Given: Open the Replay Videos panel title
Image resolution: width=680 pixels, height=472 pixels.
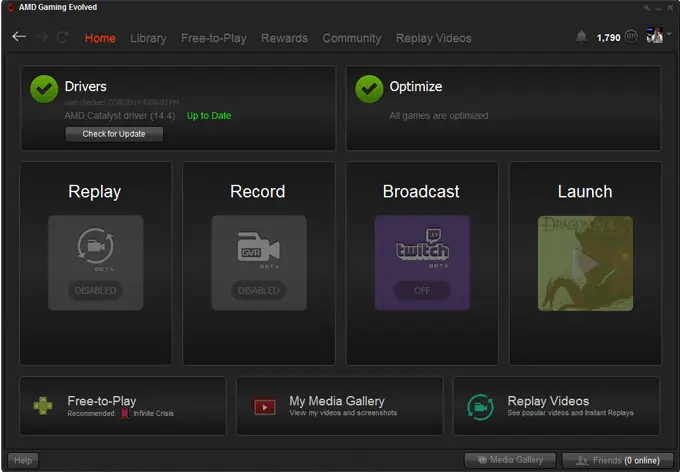Looking at the screenshot, I should click(548, 401).
